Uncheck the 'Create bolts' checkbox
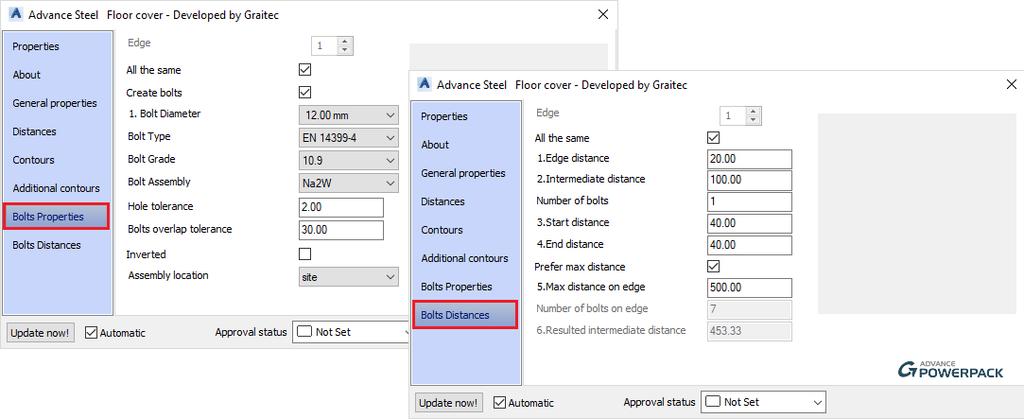1024x419 pixels. click(x=304, y=92)
